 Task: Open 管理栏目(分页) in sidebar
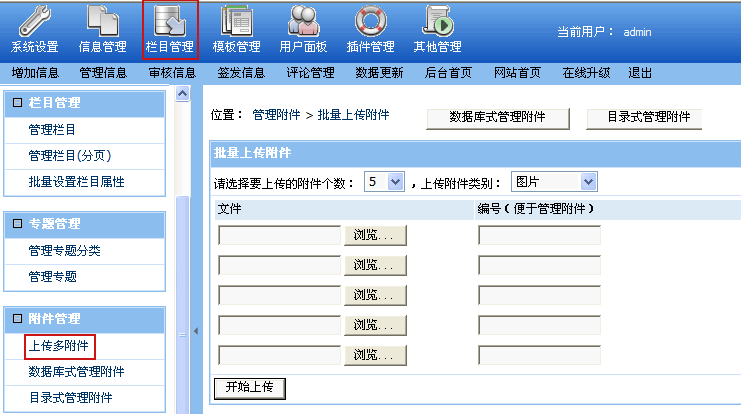[70, 155]
